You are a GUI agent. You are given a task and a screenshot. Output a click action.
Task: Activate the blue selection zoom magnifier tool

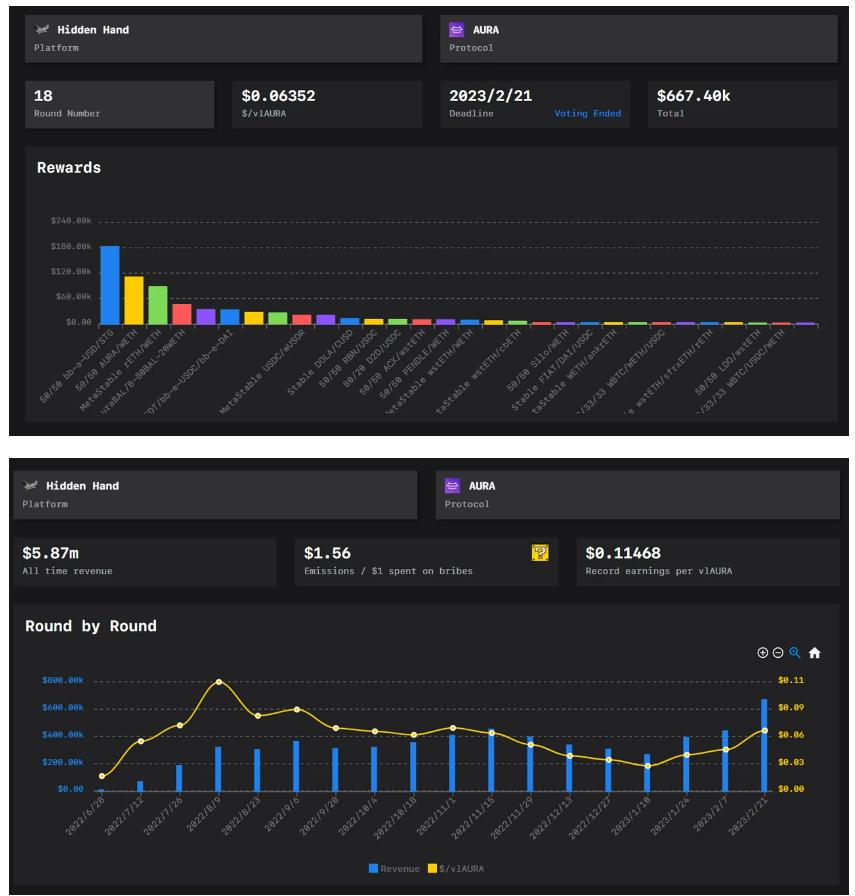(x=795, y=653)
